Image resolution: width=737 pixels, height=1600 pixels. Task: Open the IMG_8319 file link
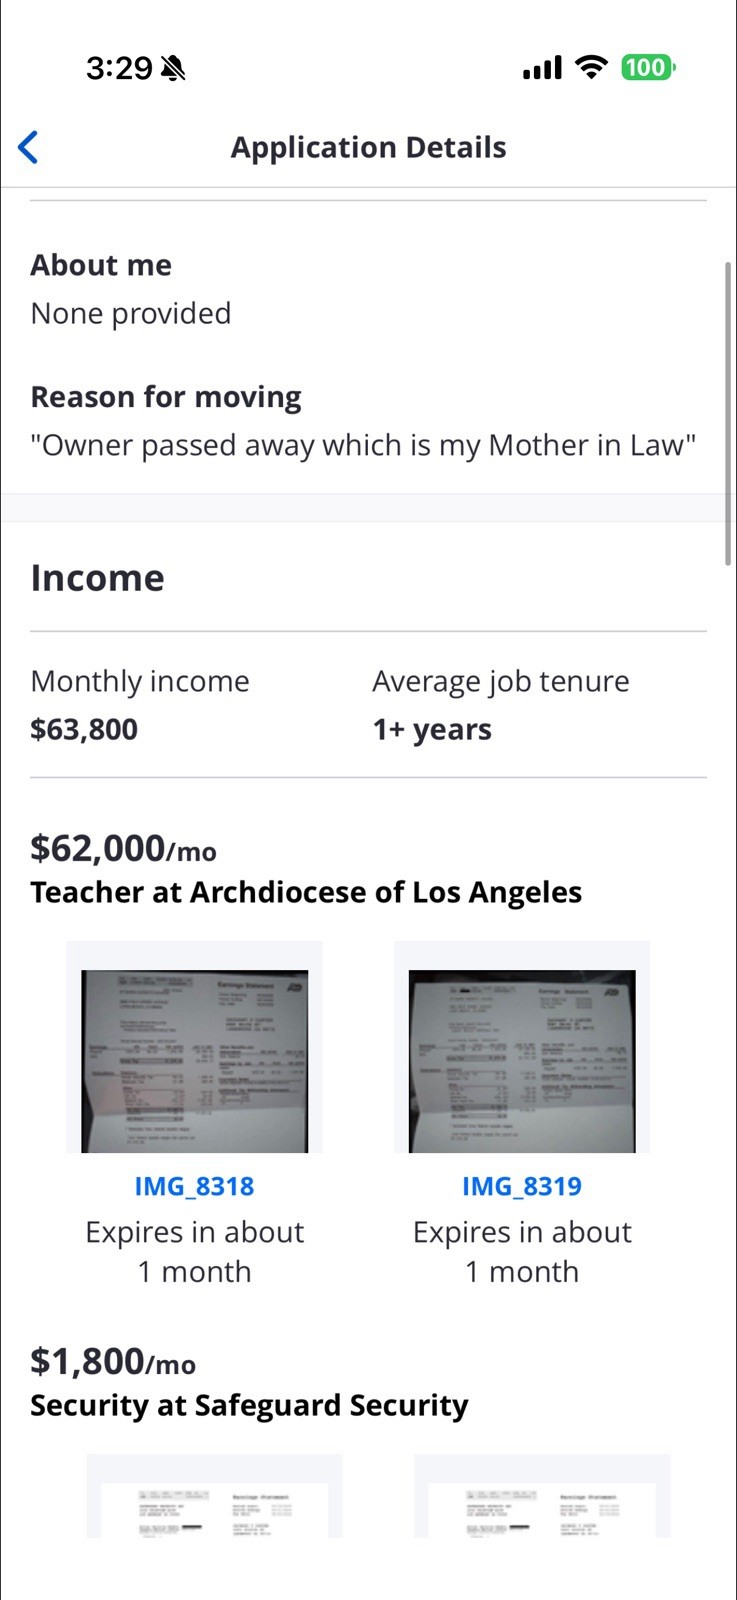click(522, 1186)
